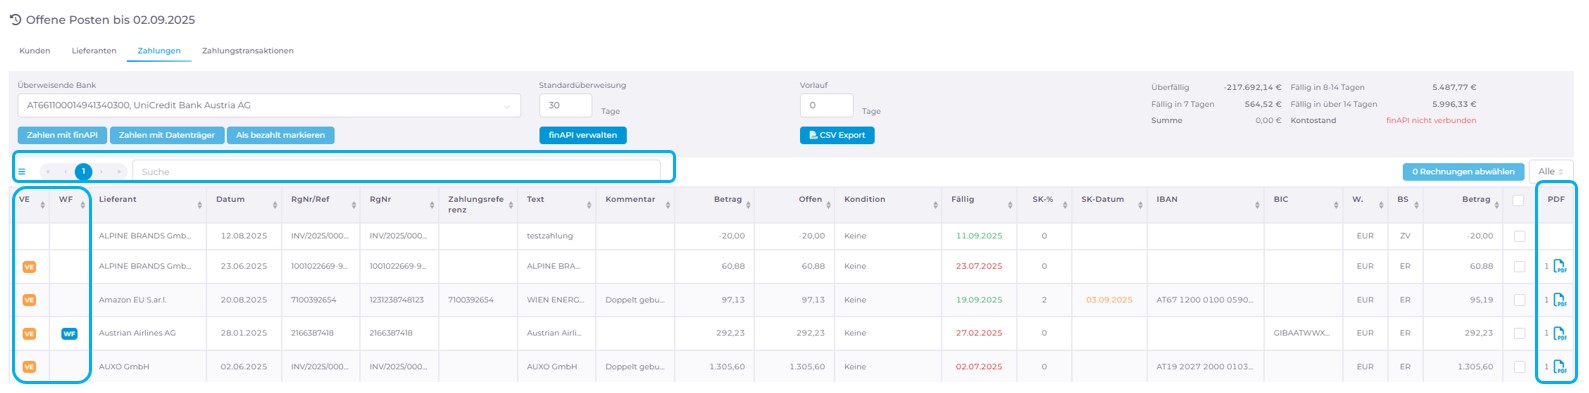Check the checkbox for the testzahlung row
Screen dimensions: 1589x393
[x=1519, y=237]
